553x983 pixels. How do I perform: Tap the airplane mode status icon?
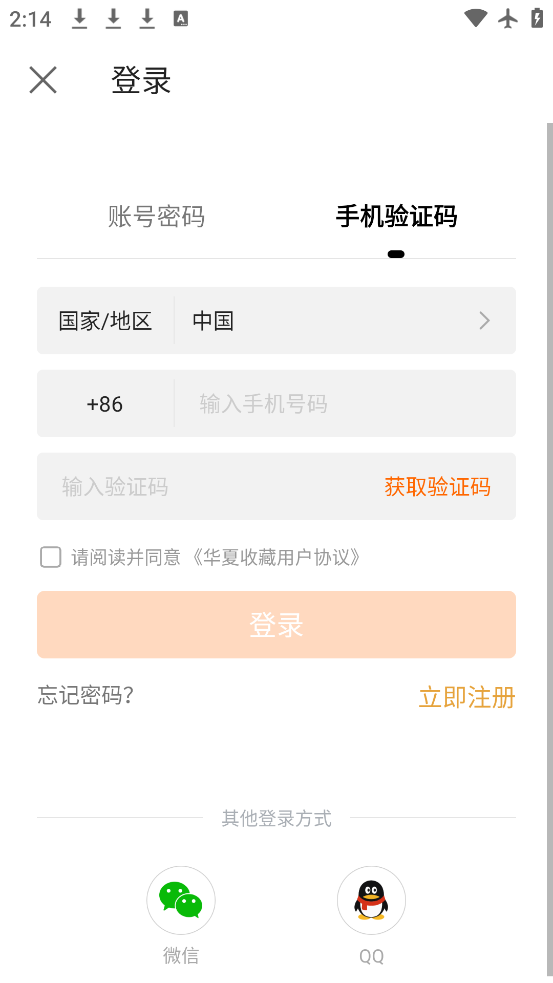pos(508,18)
